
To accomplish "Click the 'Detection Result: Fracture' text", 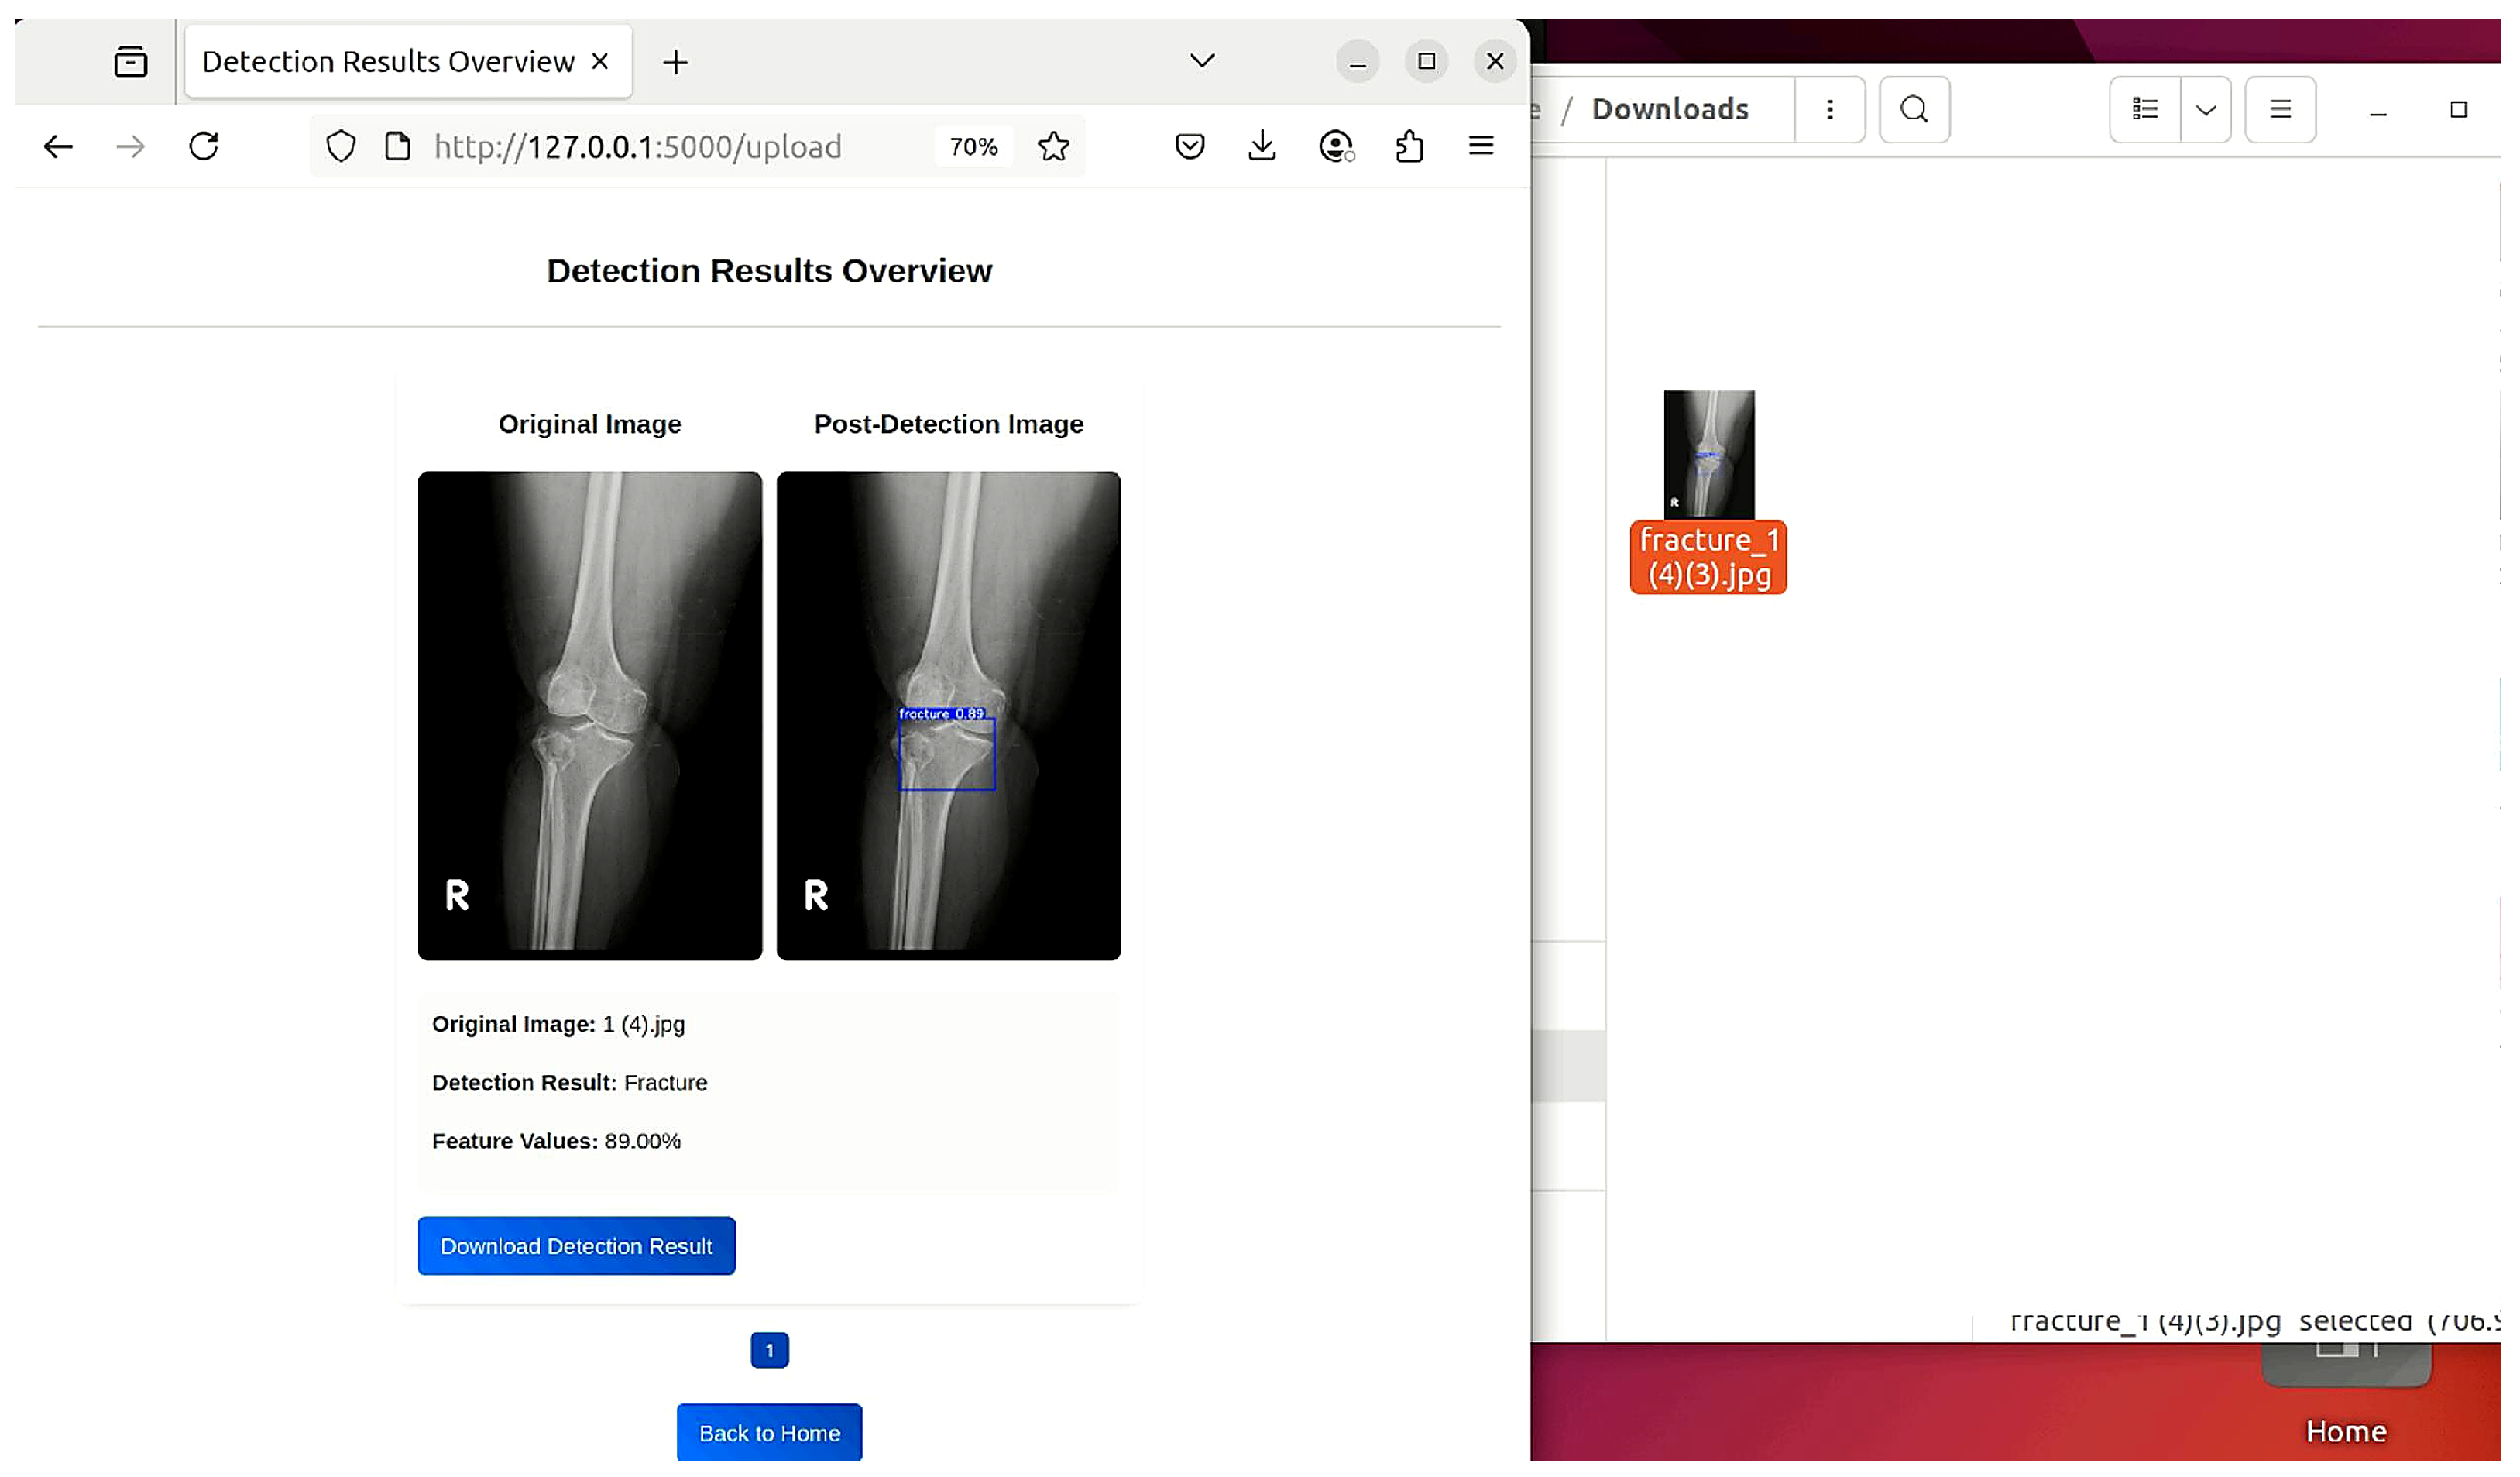I will tap(569, 1082).
